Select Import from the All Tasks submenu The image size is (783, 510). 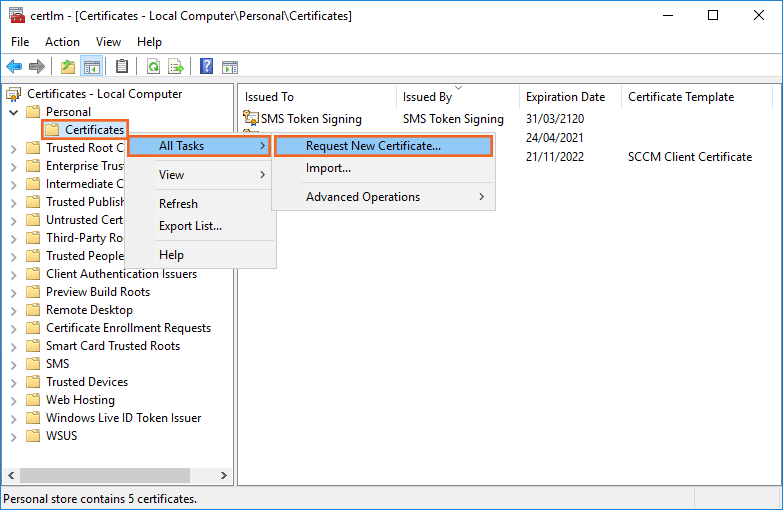coord(328,168)
